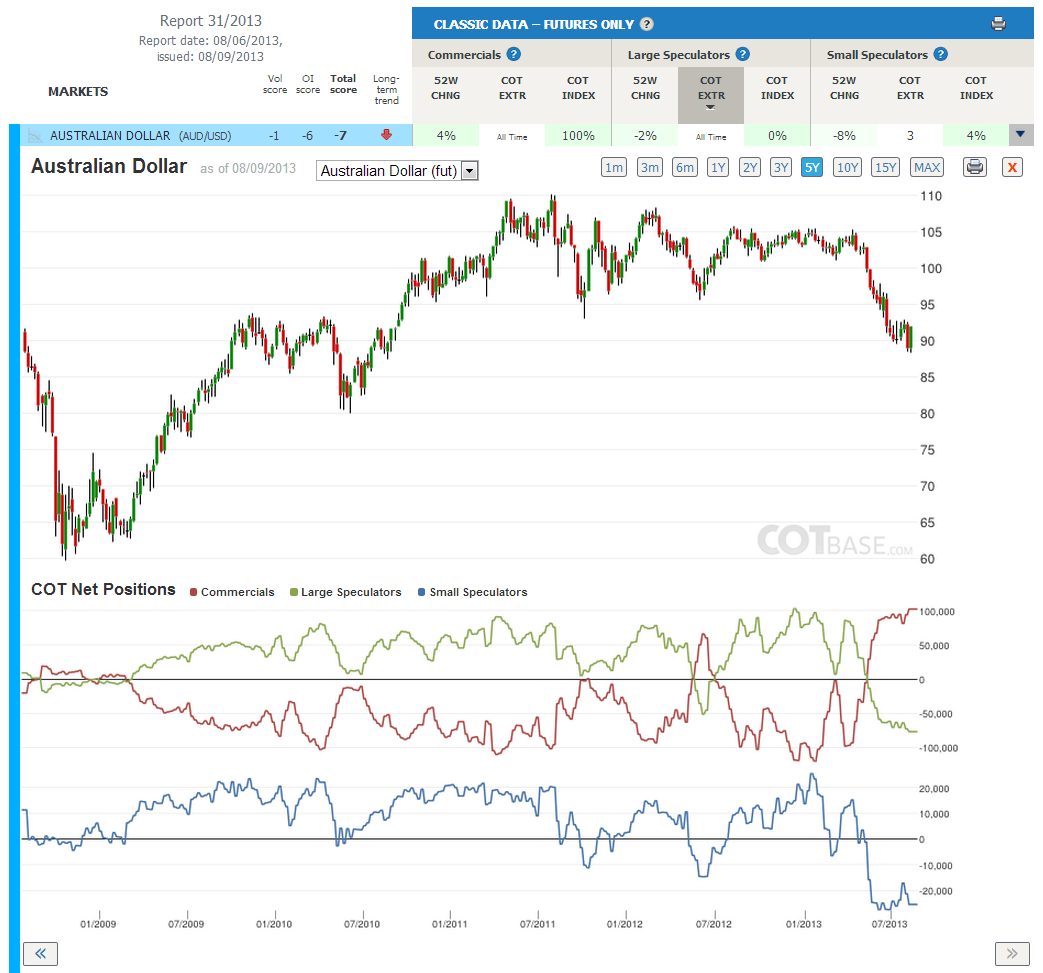Go to previous with double-left arrow button
Image resolution: width=1043 pixels, height=973 pixels.
point(41,954)
